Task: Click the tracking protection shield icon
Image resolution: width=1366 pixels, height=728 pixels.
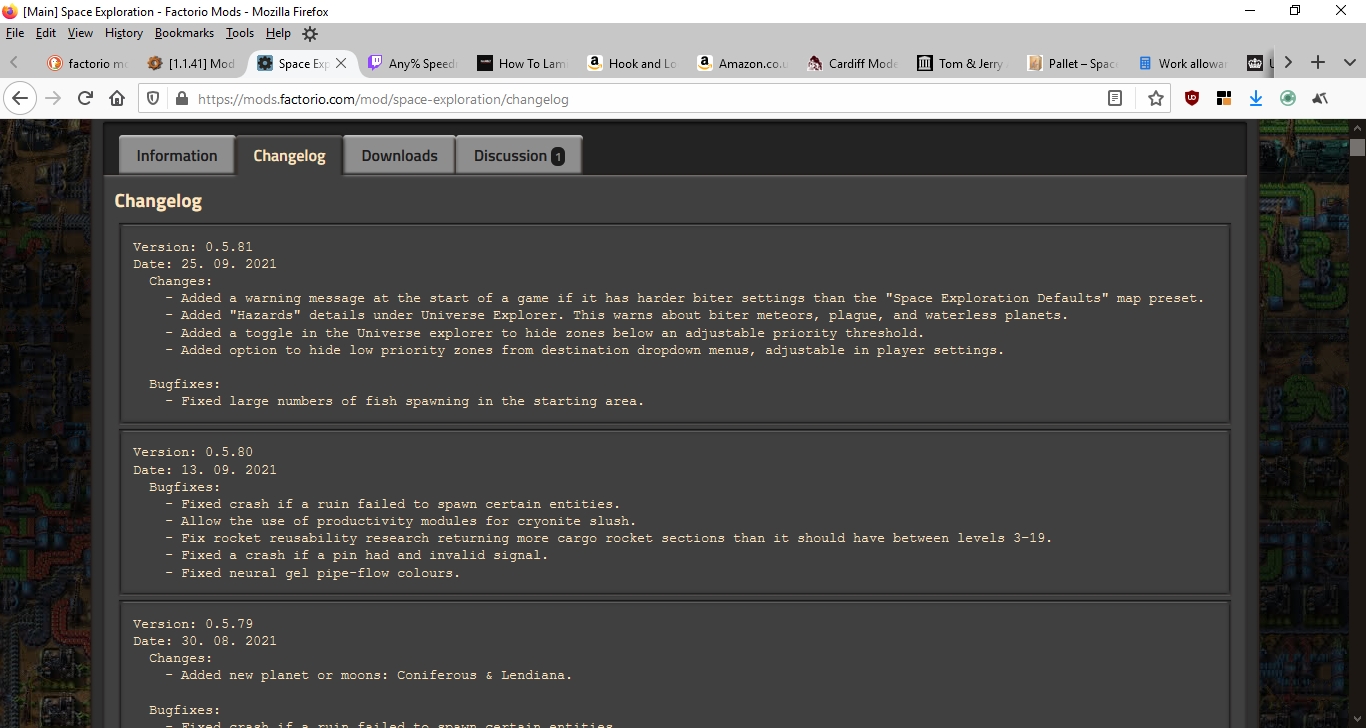Action: 153,98
